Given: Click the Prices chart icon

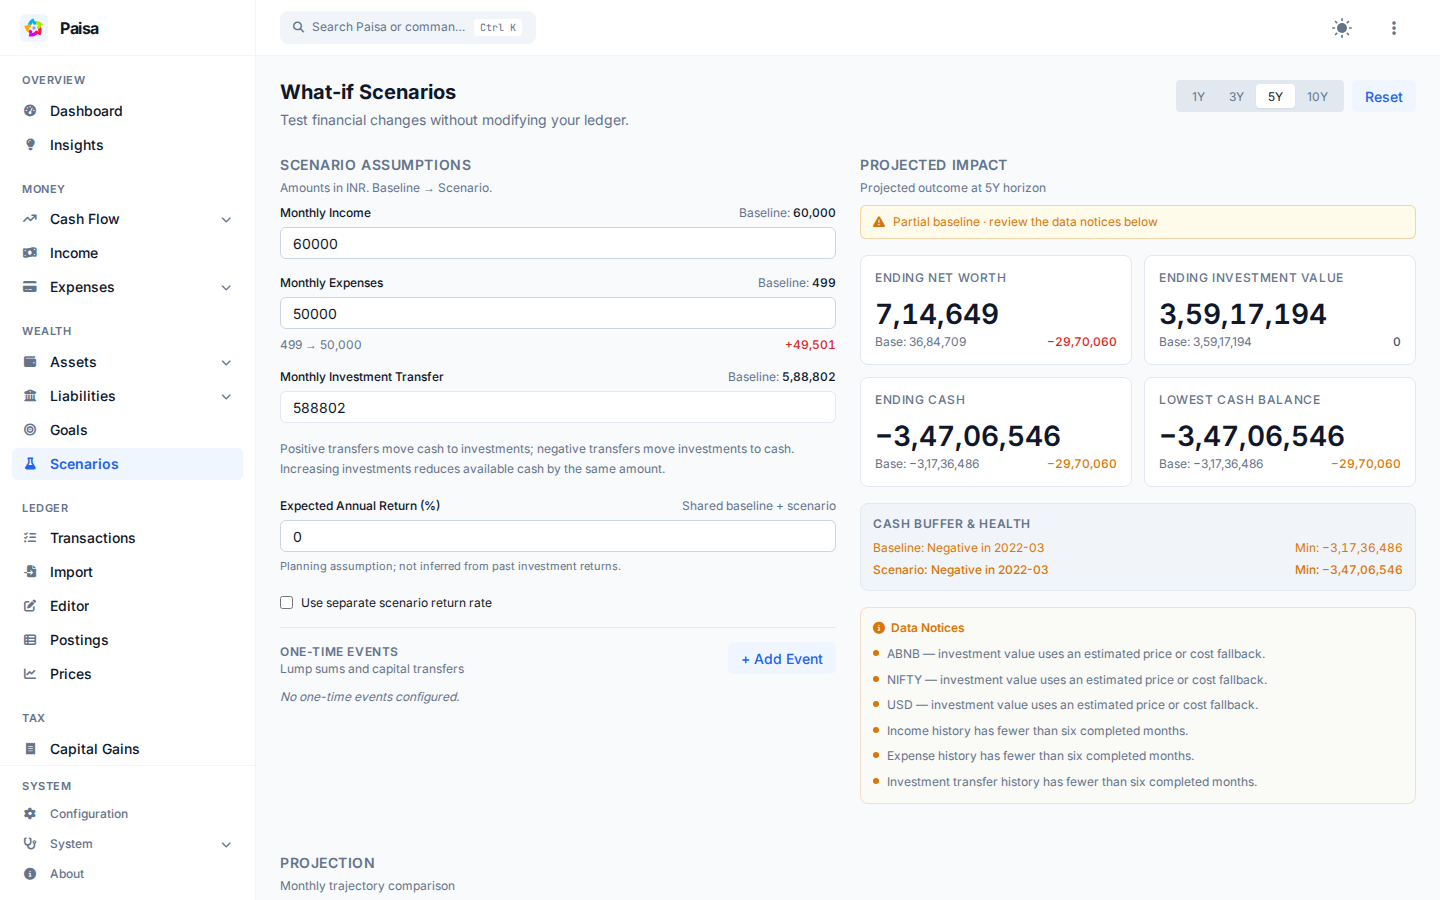Looking at the screenshot, I should click(x=30, y=674).
